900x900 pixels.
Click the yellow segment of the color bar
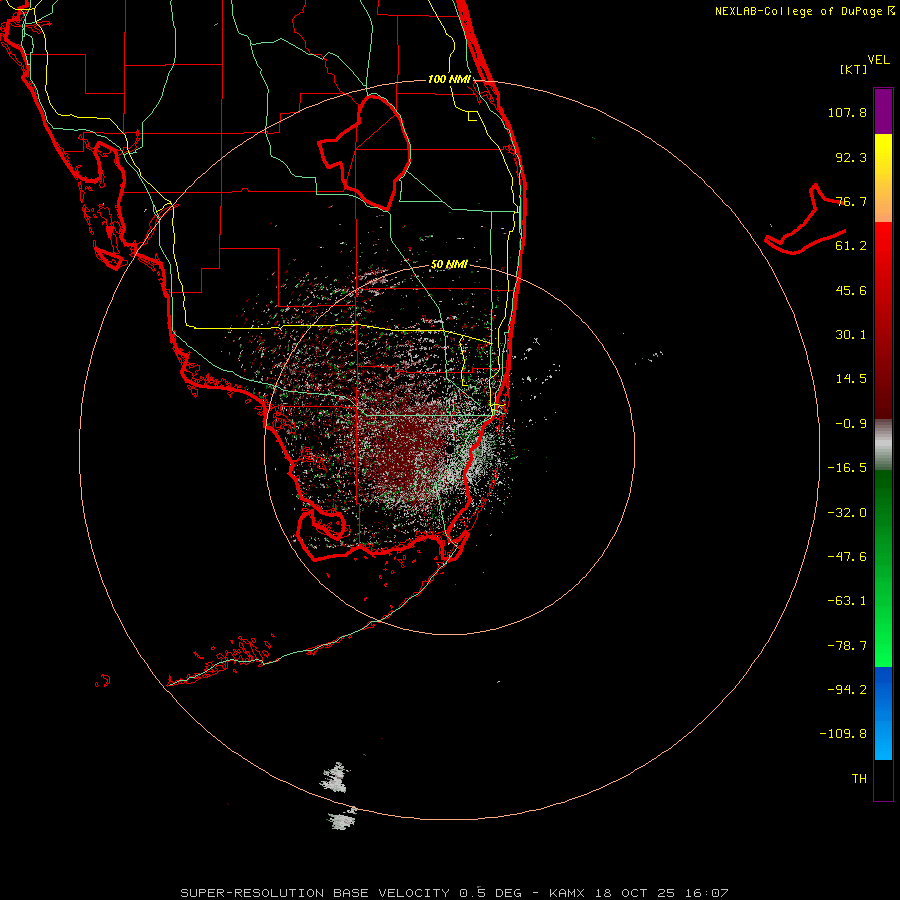pyautogui.click(x=883, y=152)
